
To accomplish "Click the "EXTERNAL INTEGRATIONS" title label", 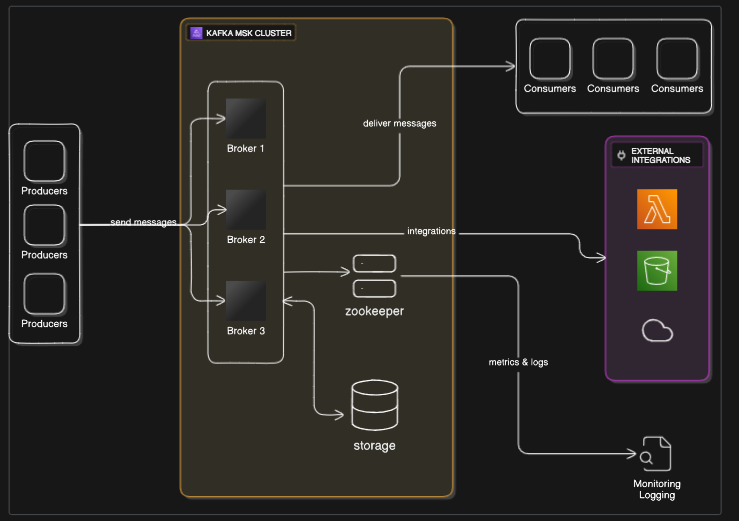I will [x=661, y=156].
